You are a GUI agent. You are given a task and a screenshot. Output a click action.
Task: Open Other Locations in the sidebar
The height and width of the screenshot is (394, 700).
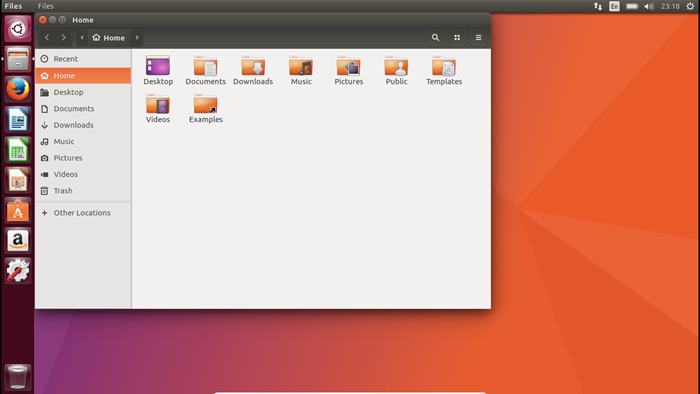click(x=83, y=213)
